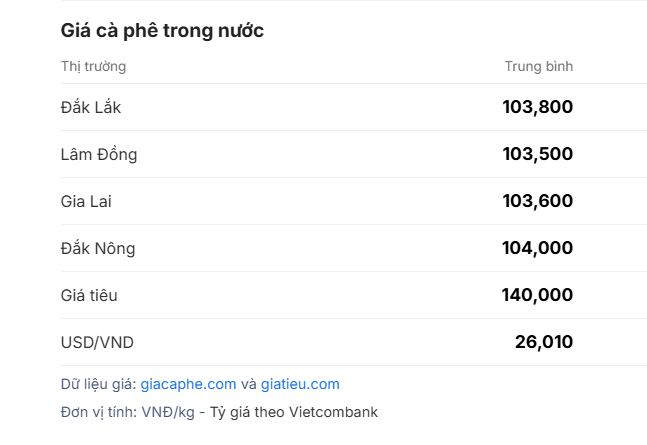The width and height of the screenshot is (647, 445).
Task: Click the Đắk Nông price 104,000
Action: (x=537, y=248)
